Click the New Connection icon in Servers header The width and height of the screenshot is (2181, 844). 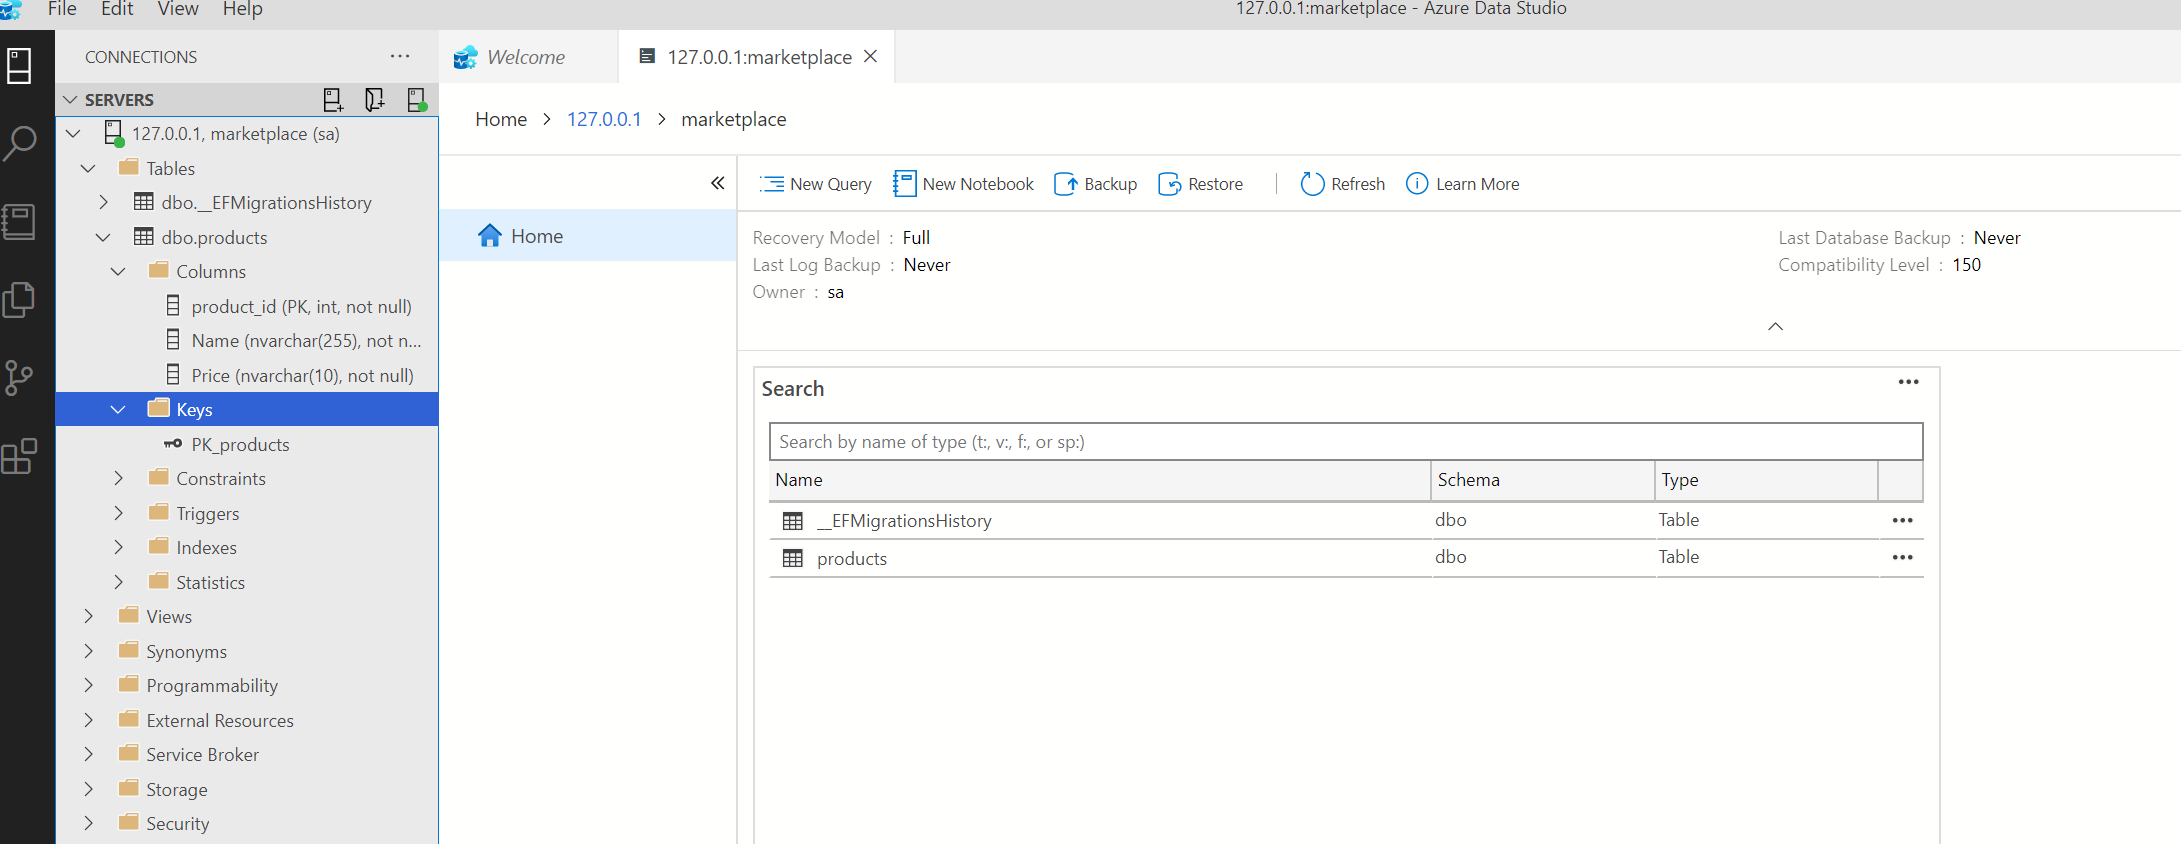[x=333, y=99]
